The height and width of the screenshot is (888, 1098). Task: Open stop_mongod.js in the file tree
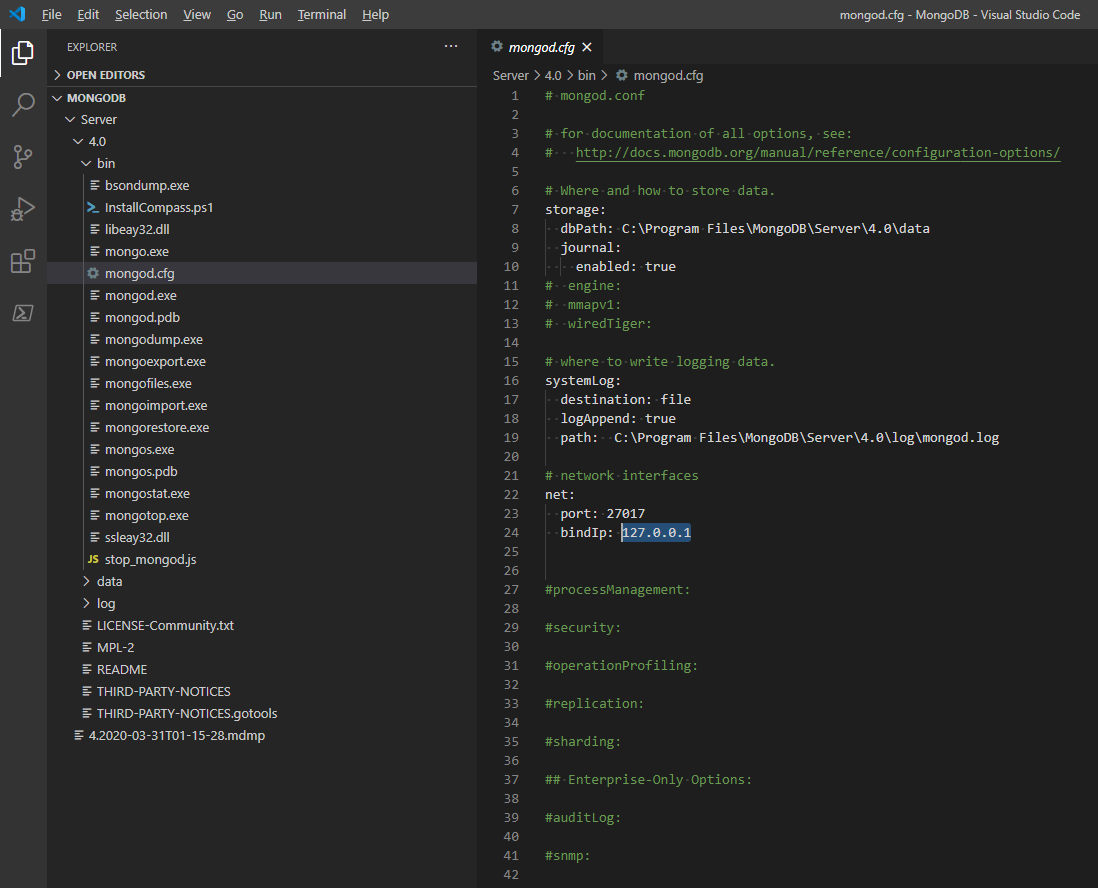point(262,559)
